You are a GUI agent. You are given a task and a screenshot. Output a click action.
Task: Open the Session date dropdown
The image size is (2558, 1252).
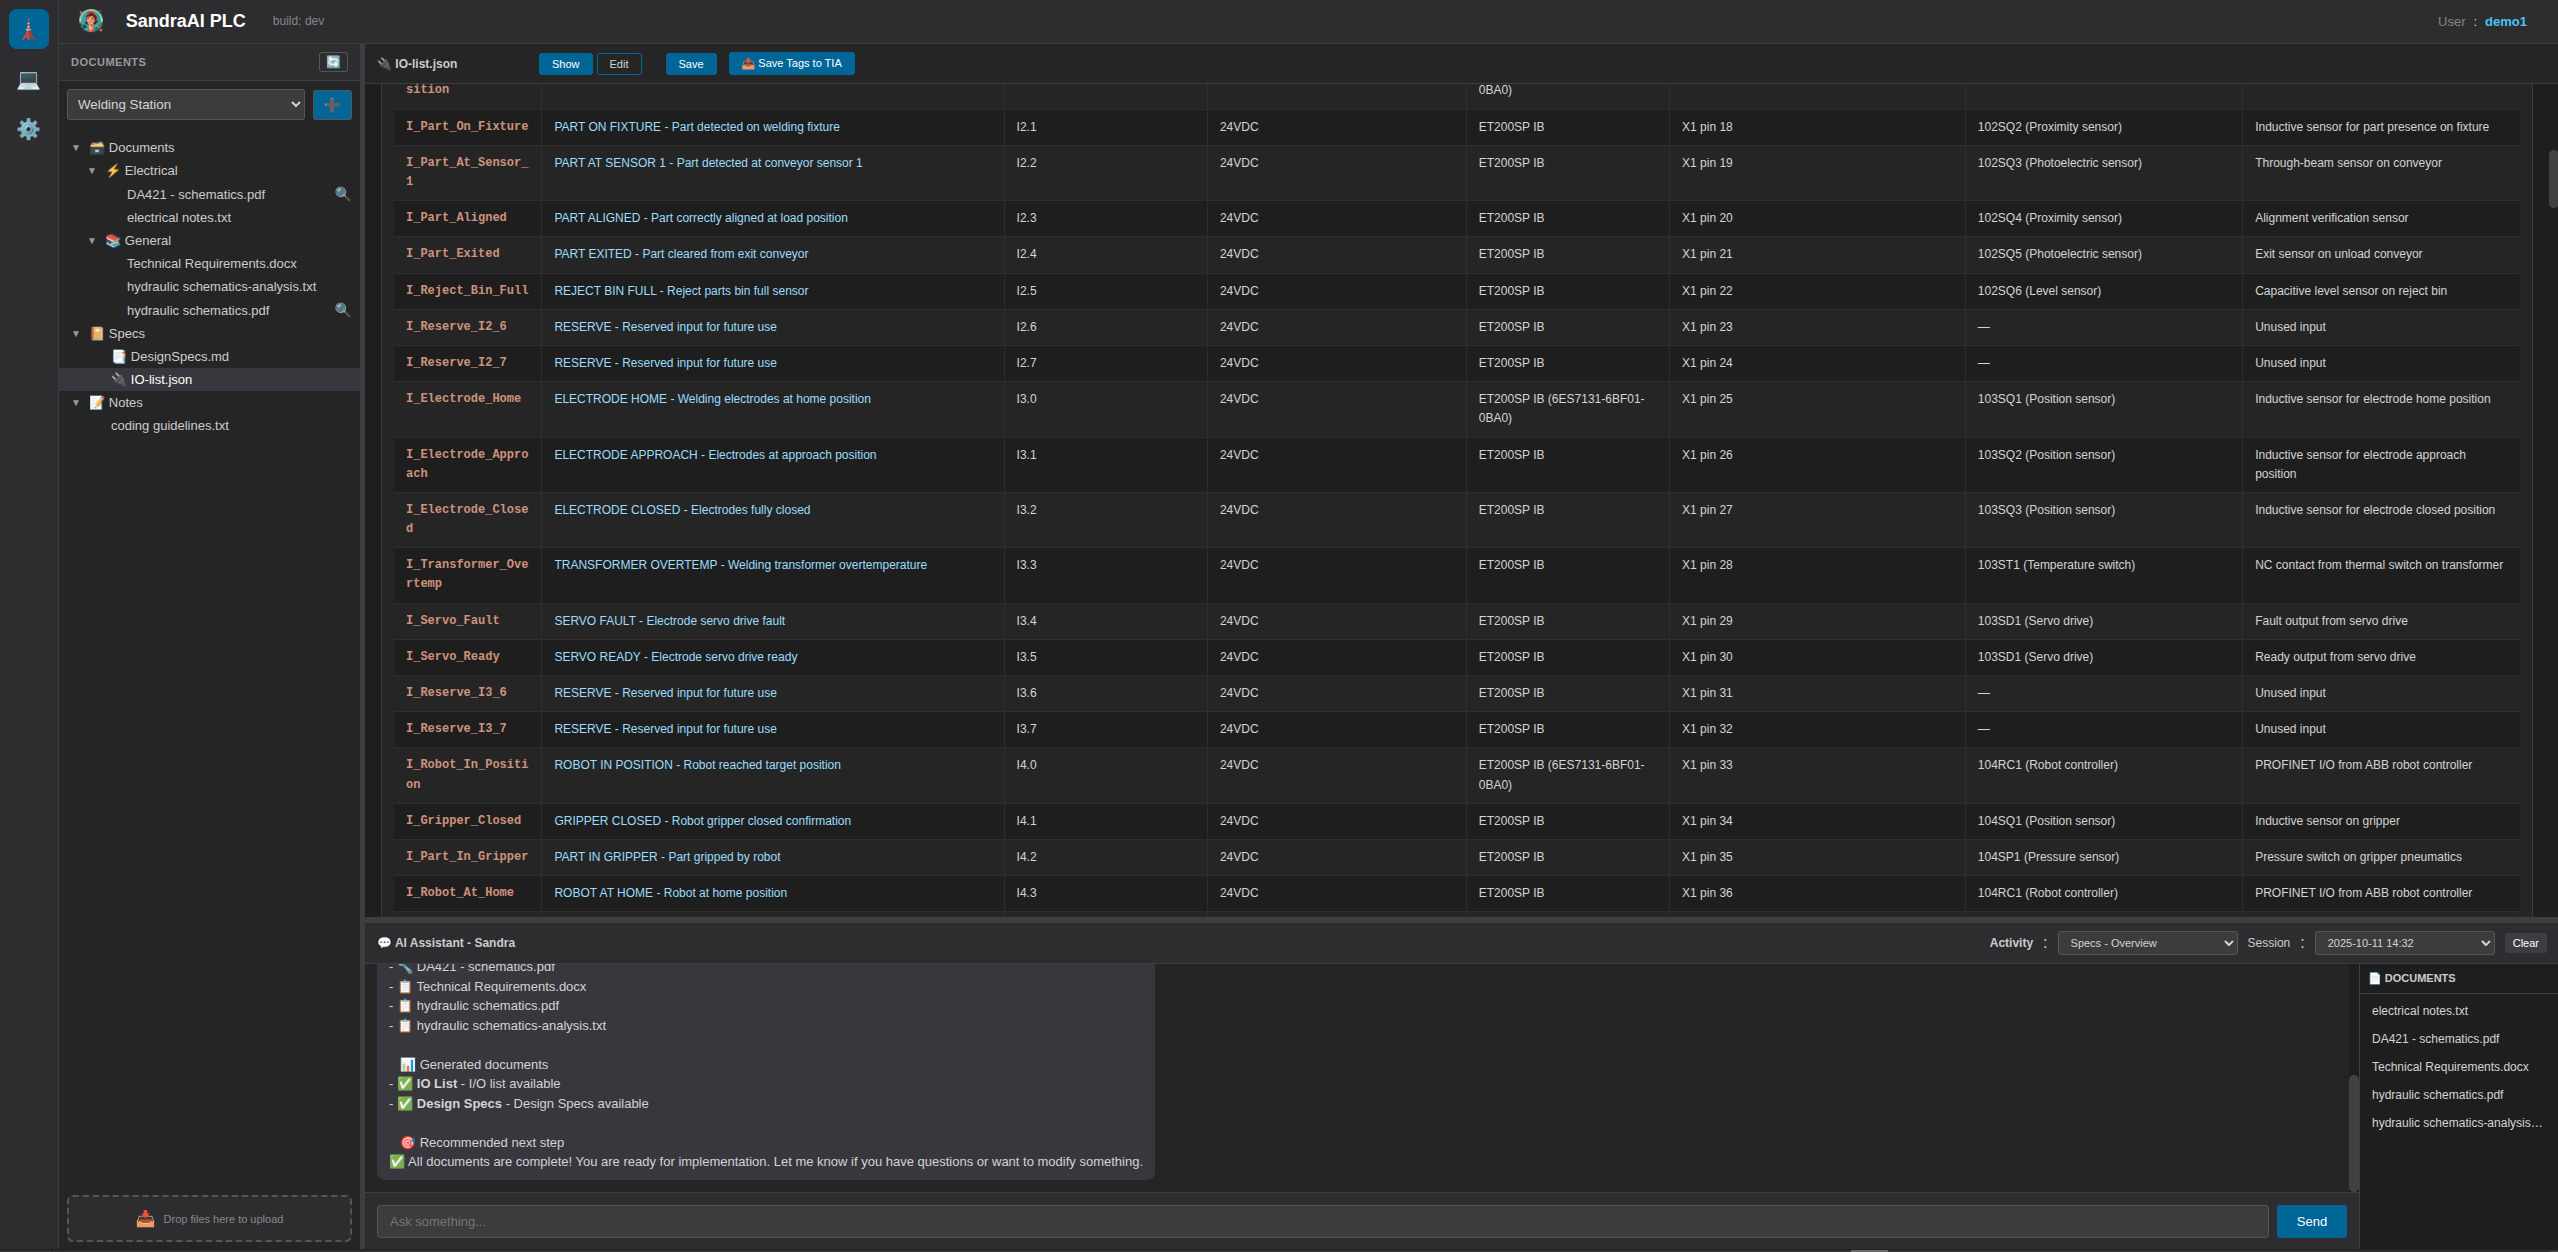[2403, 943]
